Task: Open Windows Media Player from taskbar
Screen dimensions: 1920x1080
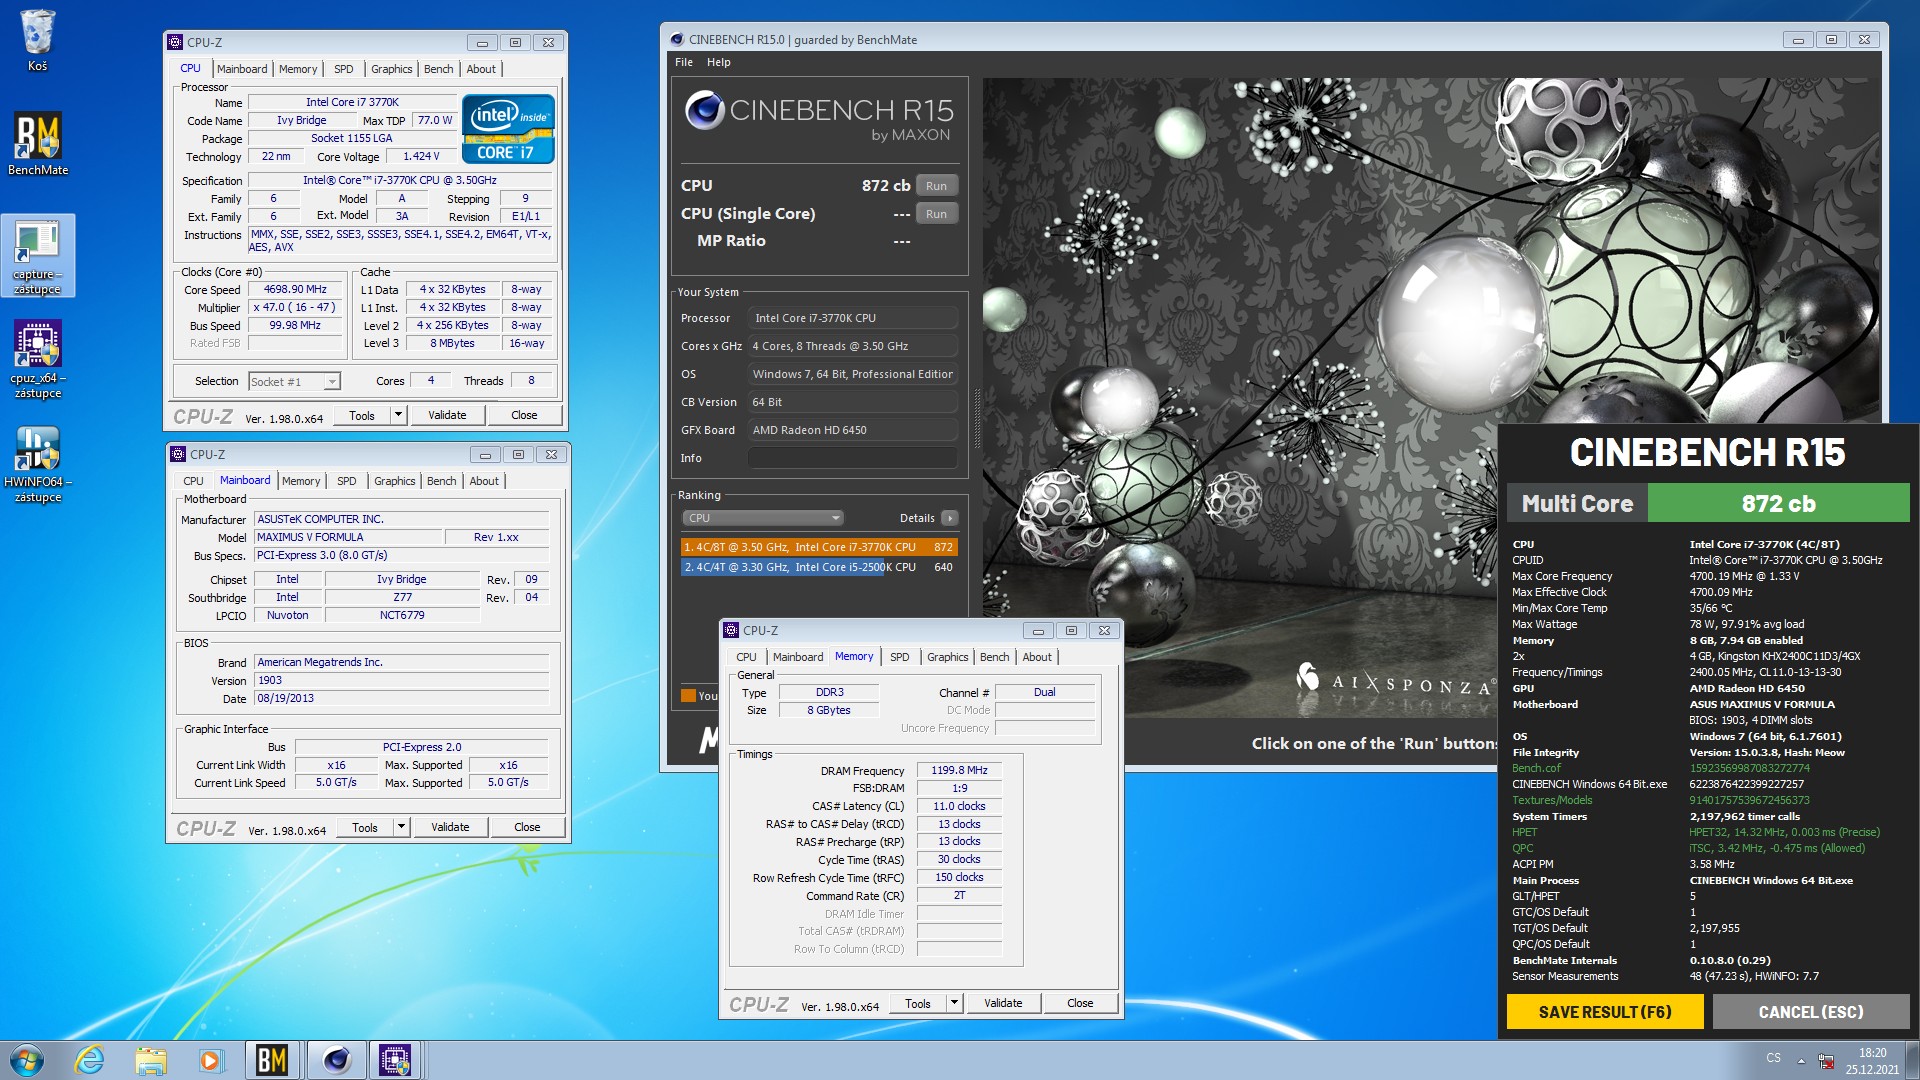Action: [210, 1060]
